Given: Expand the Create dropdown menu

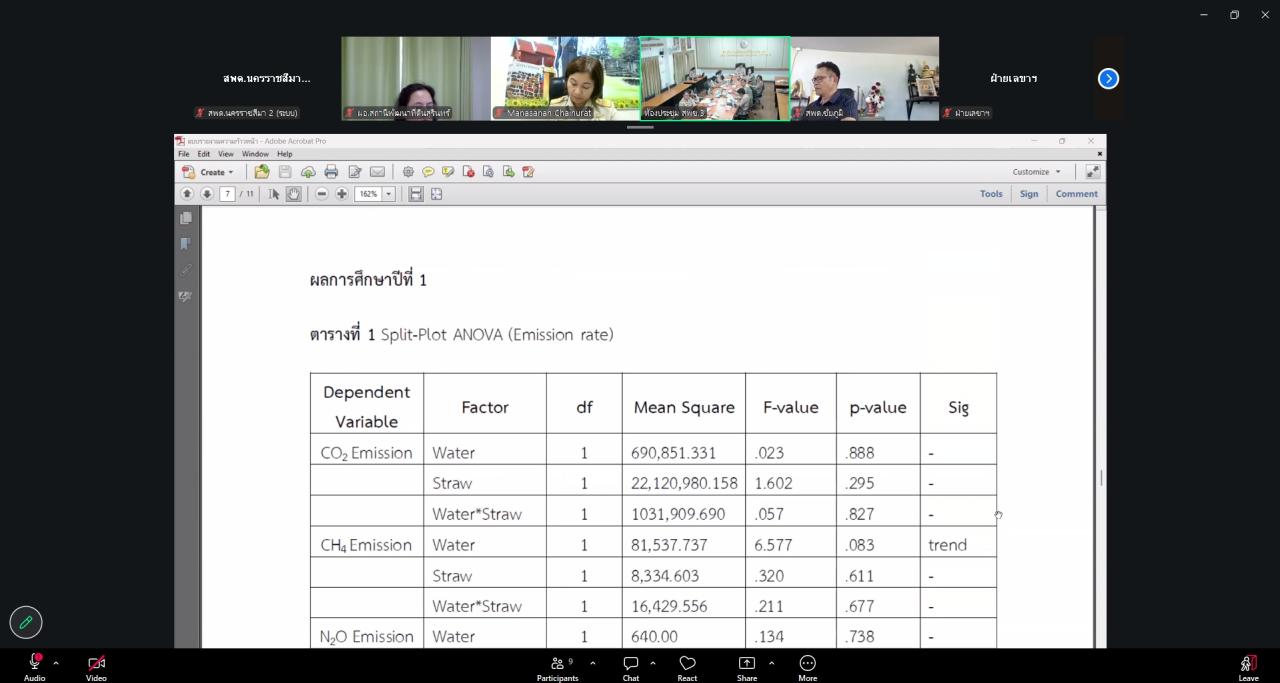Looking at the screenshot, I should pos(210,172).
